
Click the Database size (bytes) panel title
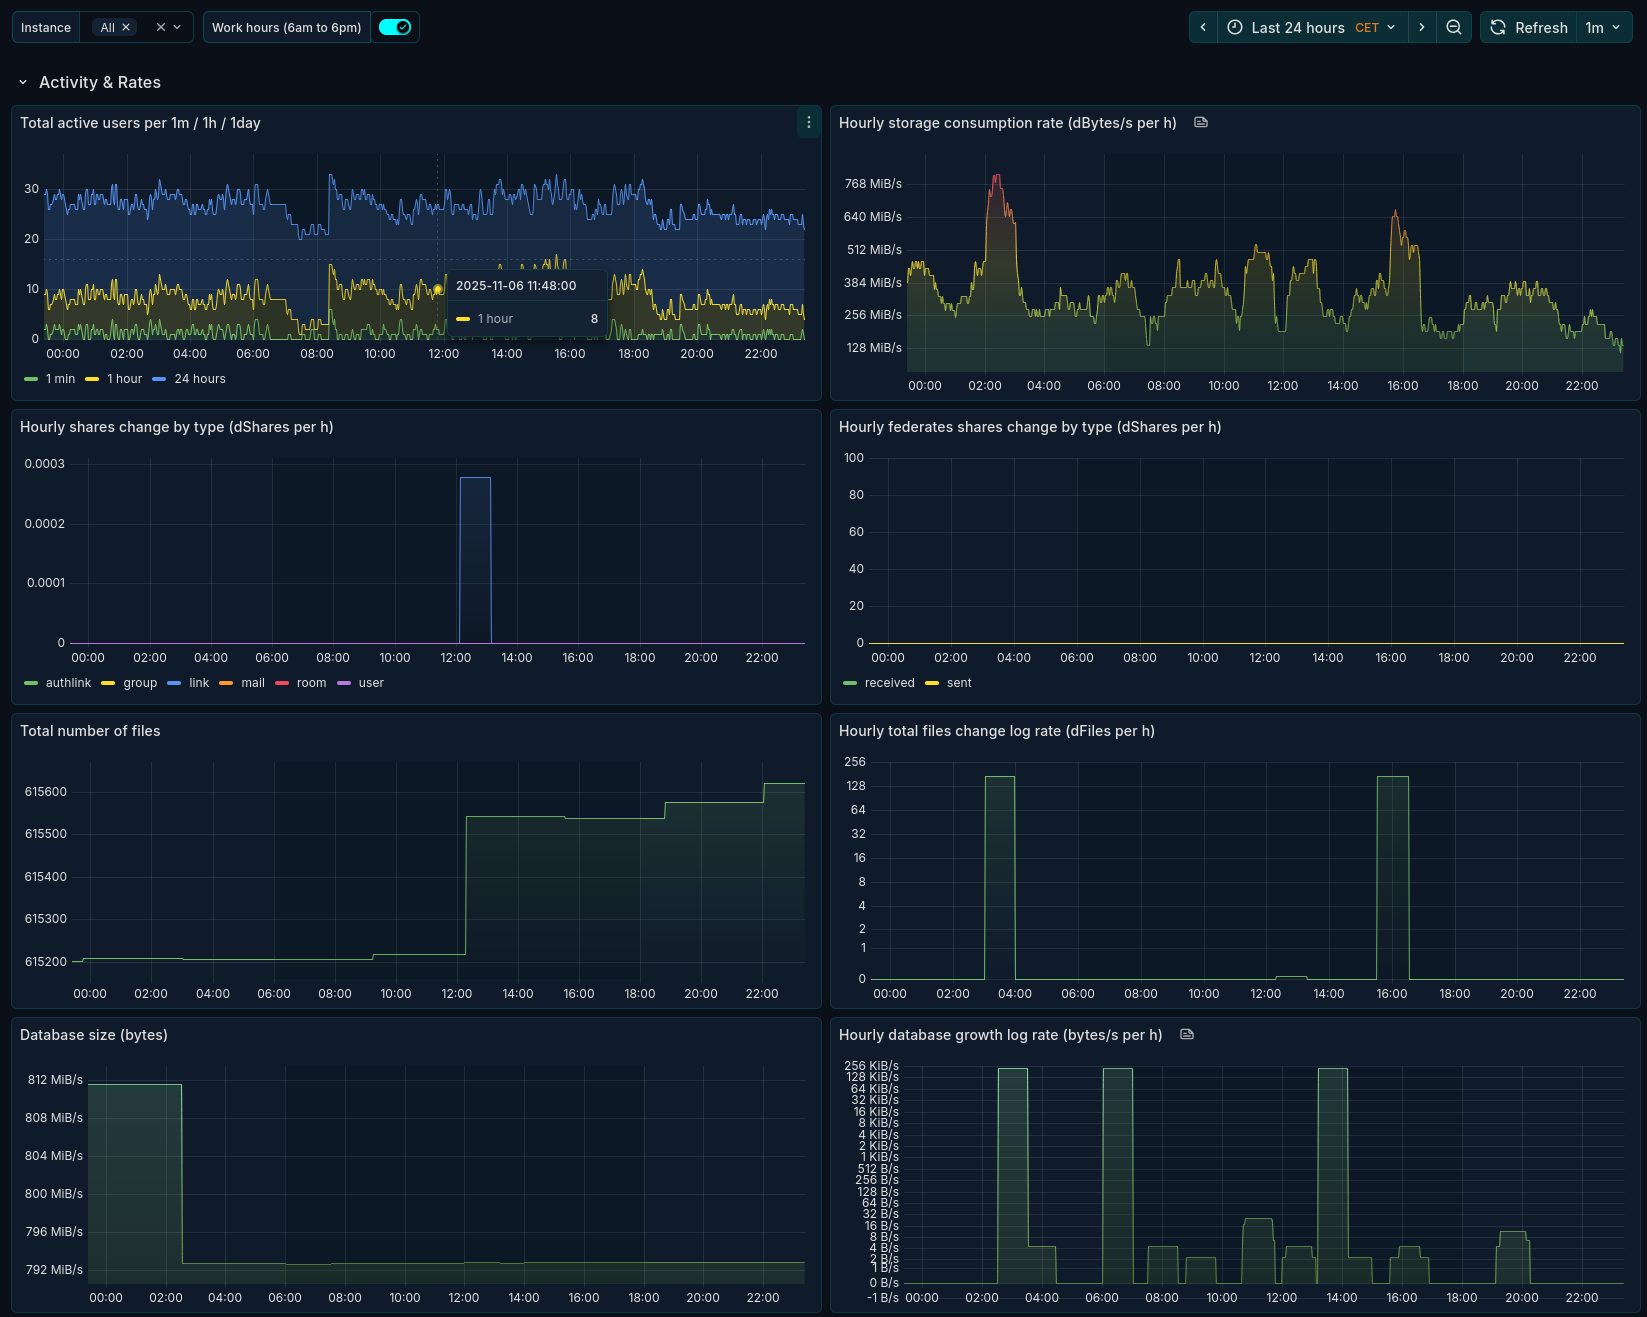coord(94,1035)
